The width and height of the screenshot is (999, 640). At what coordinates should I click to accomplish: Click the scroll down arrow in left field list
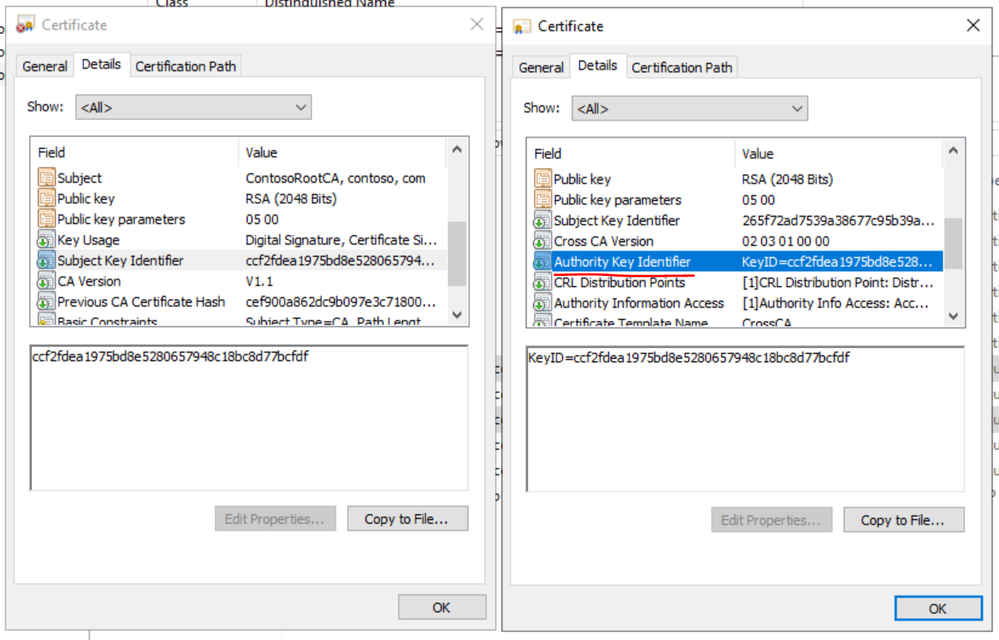(457, 315)
